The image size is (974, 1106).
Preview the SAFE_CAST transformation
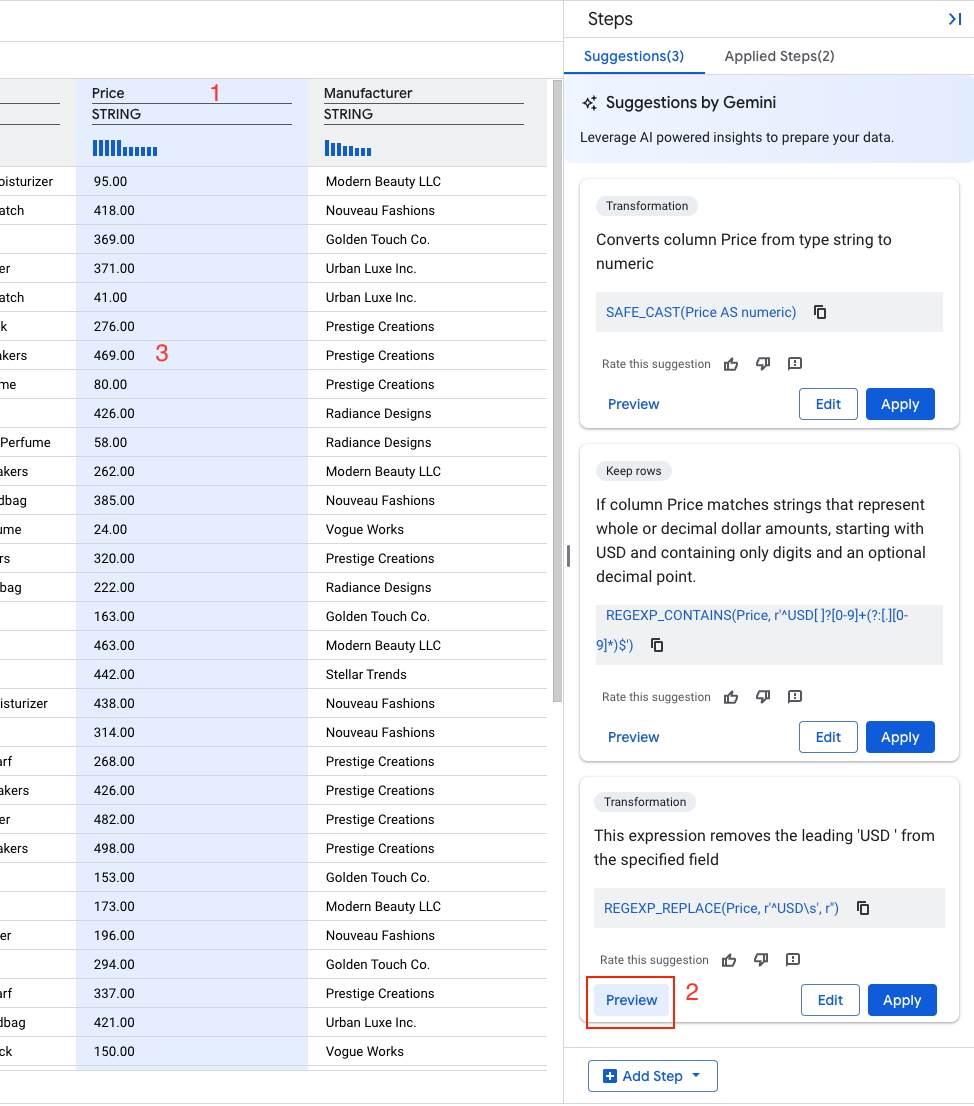(x=634, y=404)
